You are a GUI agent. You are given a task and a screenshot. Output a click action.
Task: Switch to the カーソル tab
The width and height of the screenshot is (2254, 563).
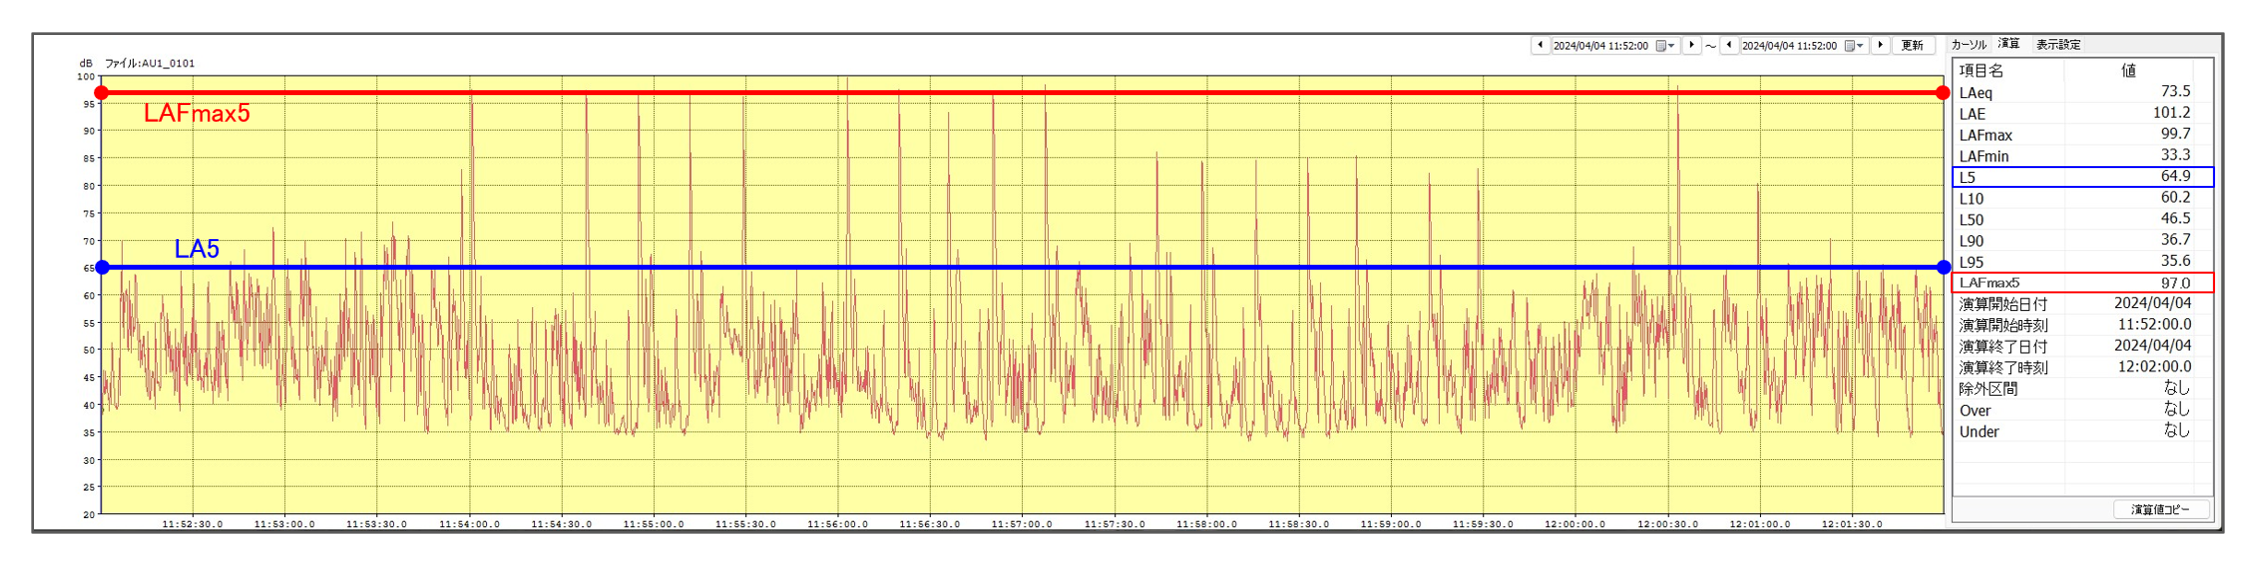1968,44
